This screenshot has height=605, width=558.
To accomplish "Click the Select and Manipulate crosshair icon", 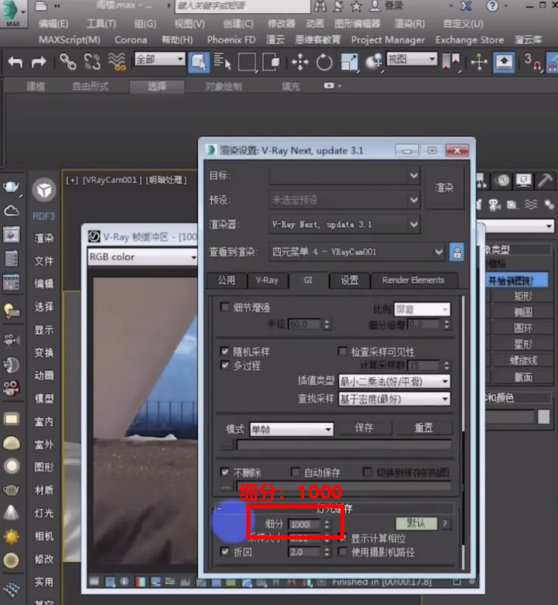I will point(479,62).
